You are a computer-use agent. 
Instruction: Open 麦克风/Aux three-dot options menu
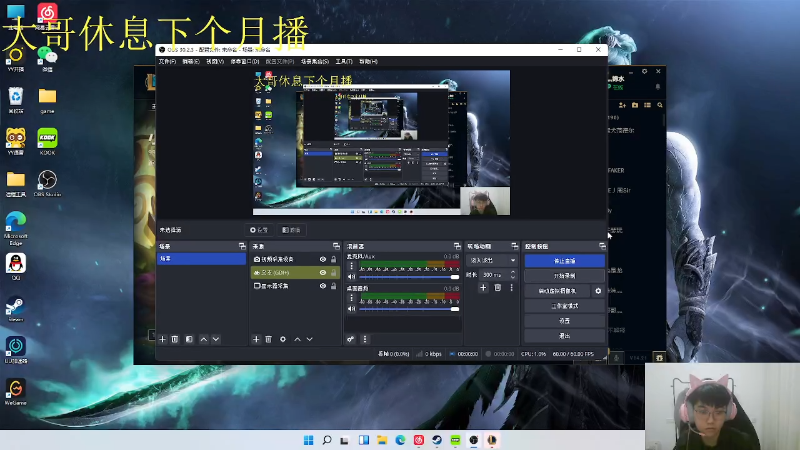[351, 266]
